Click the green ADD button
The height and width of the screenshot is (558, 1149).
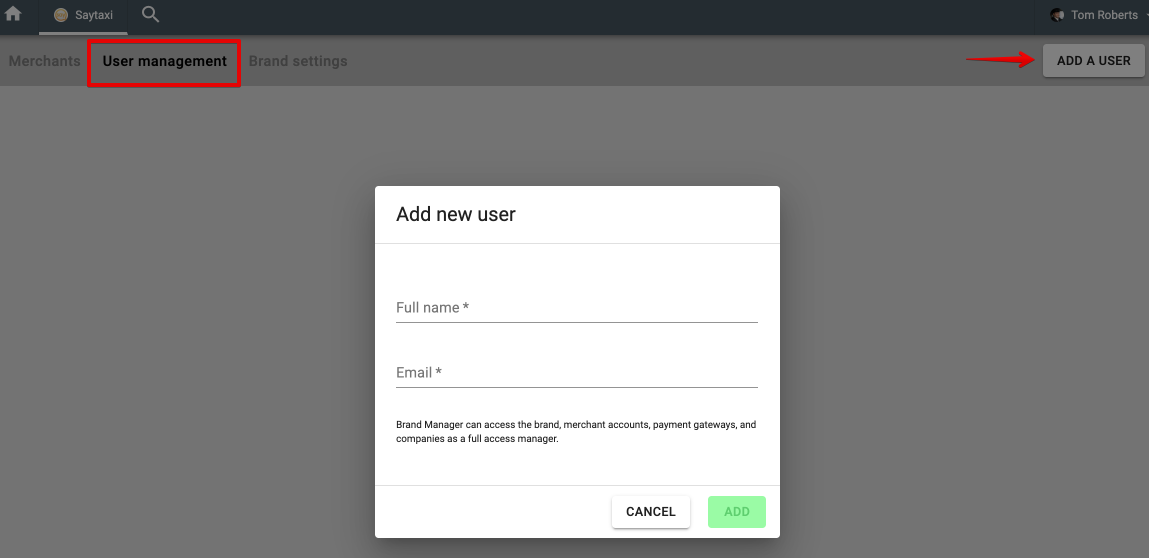[x=736, y=511]
